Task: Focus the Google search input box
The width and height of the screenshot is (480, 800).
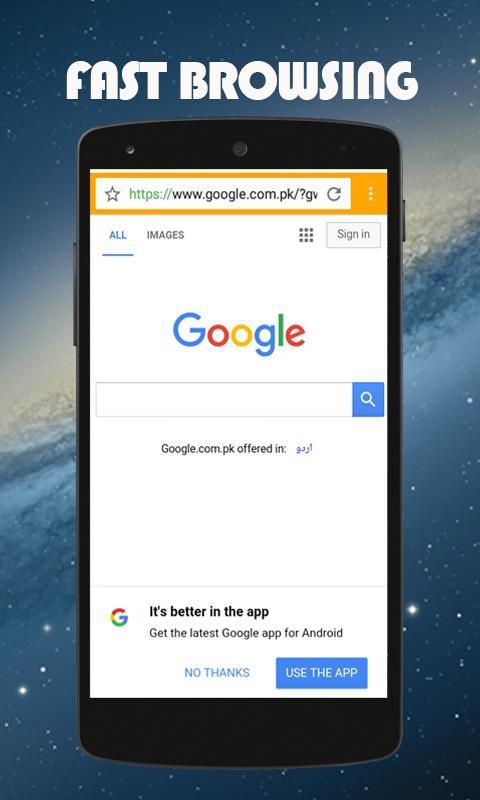Action: click(x=224, y=399)
